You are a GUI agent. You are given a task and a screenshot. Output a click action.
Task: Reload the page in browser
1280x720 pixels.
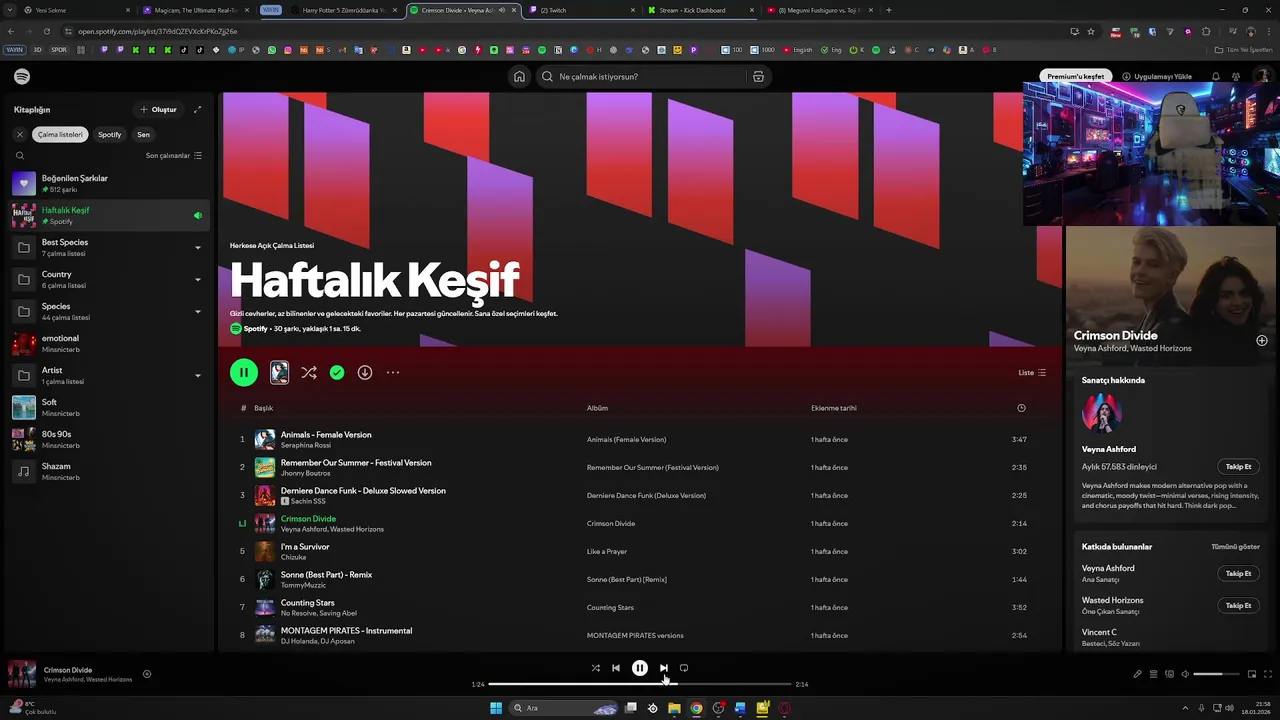pyautogui.click(x=46, y=31)
